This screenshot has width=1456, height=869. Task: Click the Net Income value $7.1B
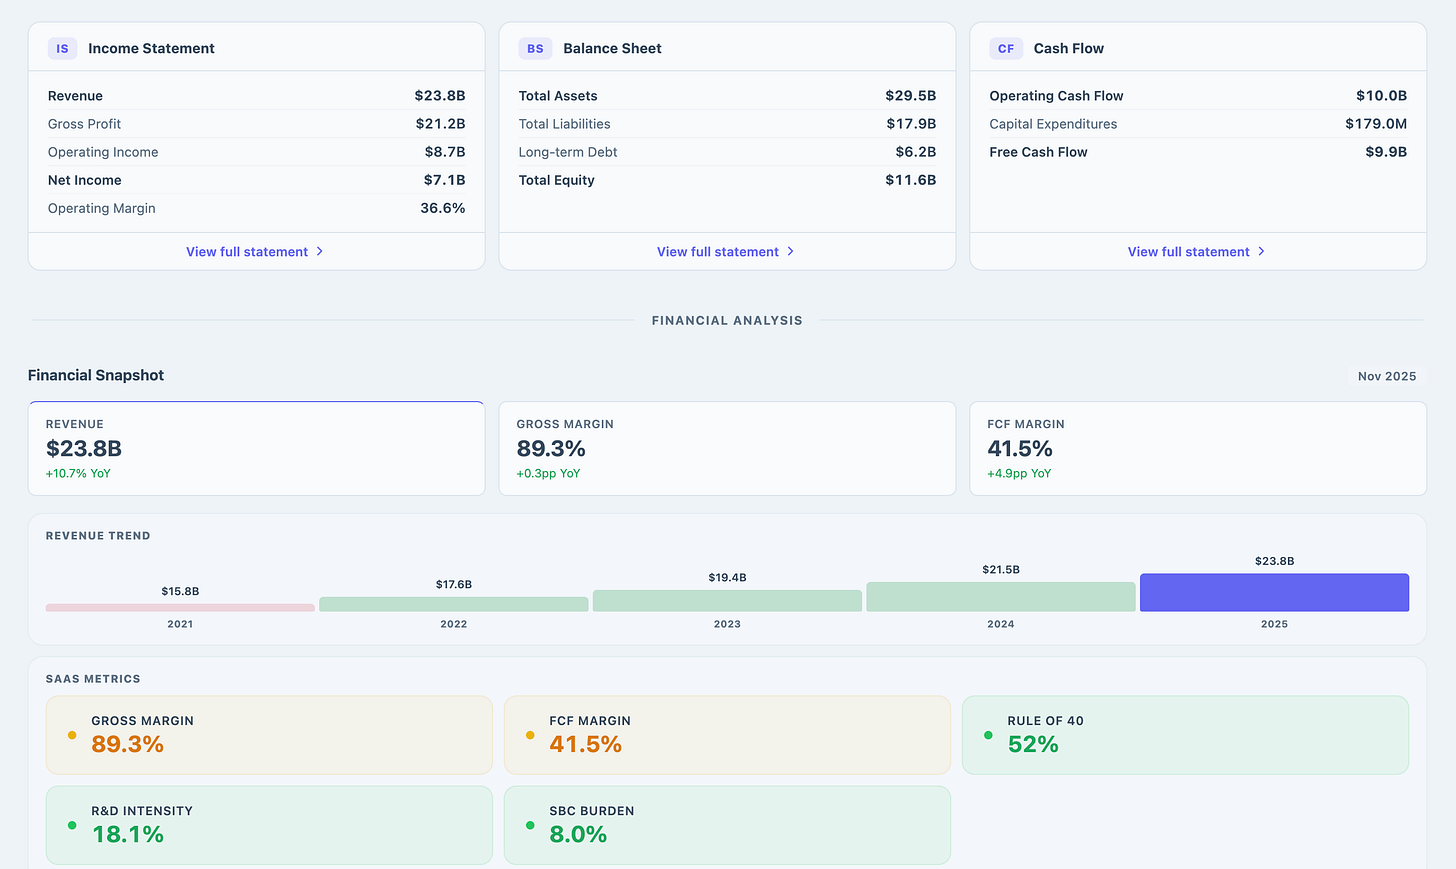[x=445, y=180]
